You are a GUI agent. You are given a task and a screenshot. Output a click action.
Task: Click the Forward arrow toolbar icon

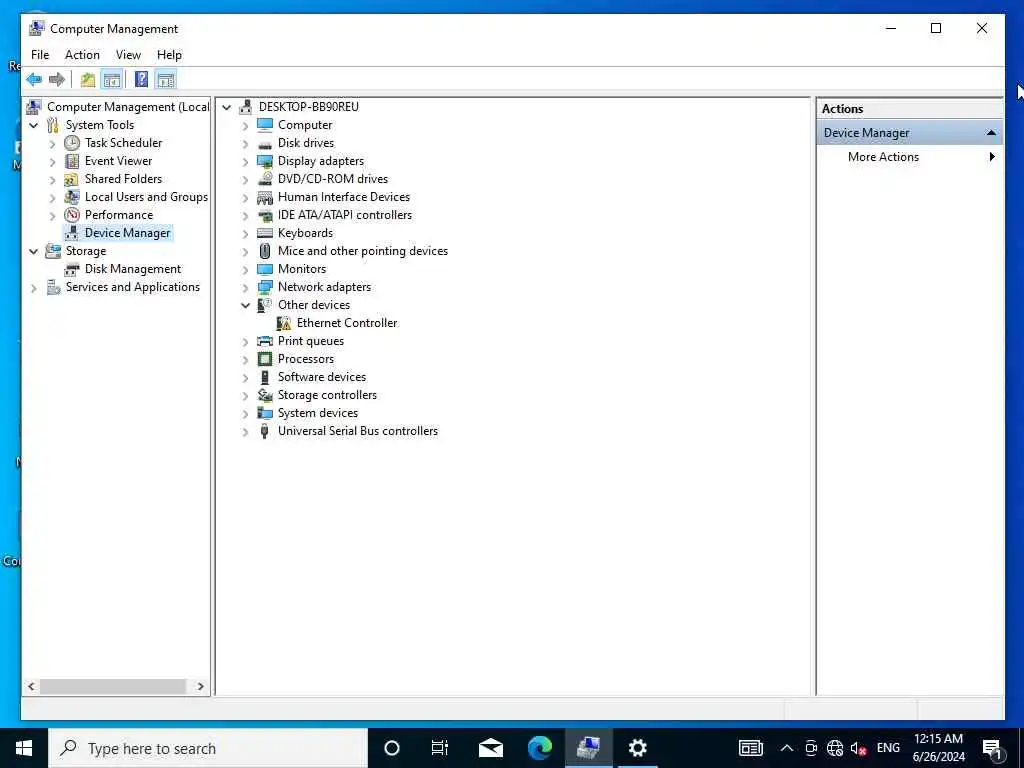[57, 80]
